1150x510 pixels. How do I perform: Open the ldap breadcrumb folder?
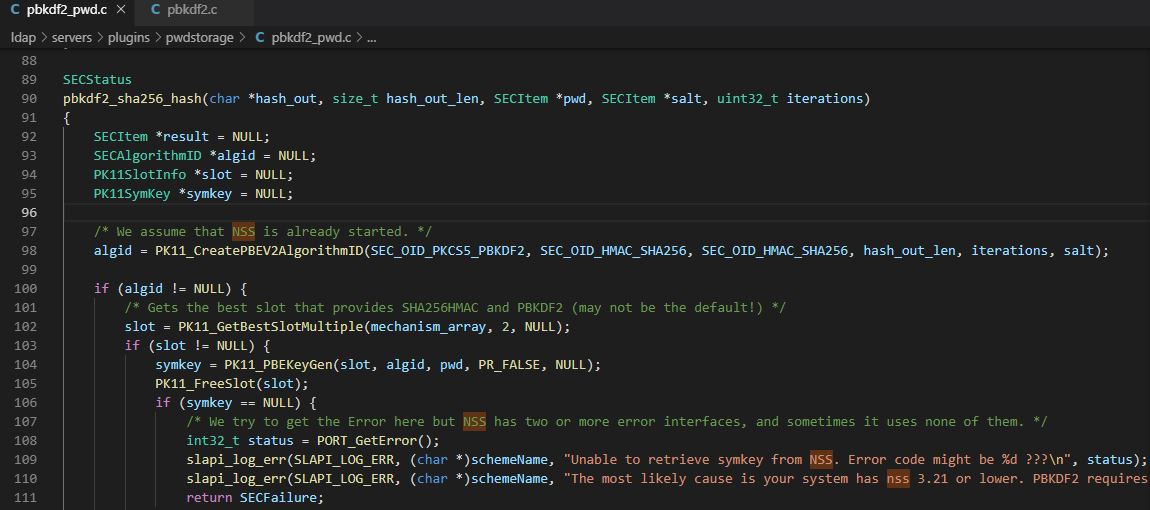(x=23, y=37)
